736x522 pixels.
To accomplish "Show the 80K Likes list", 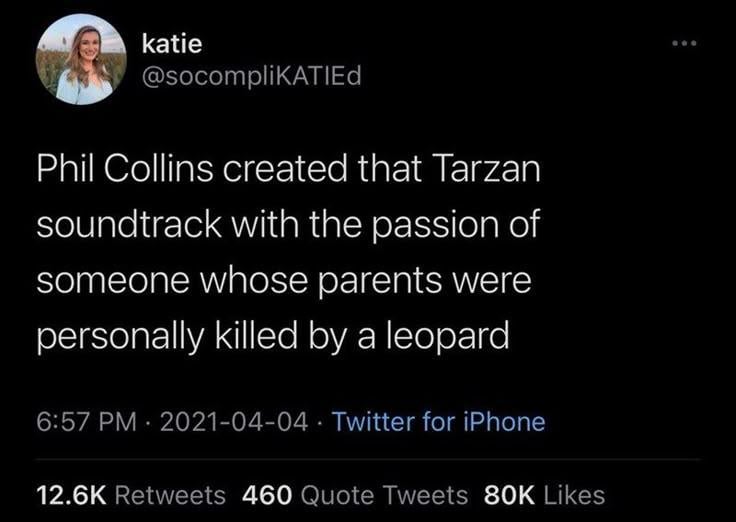I will (x=544, y=494).
